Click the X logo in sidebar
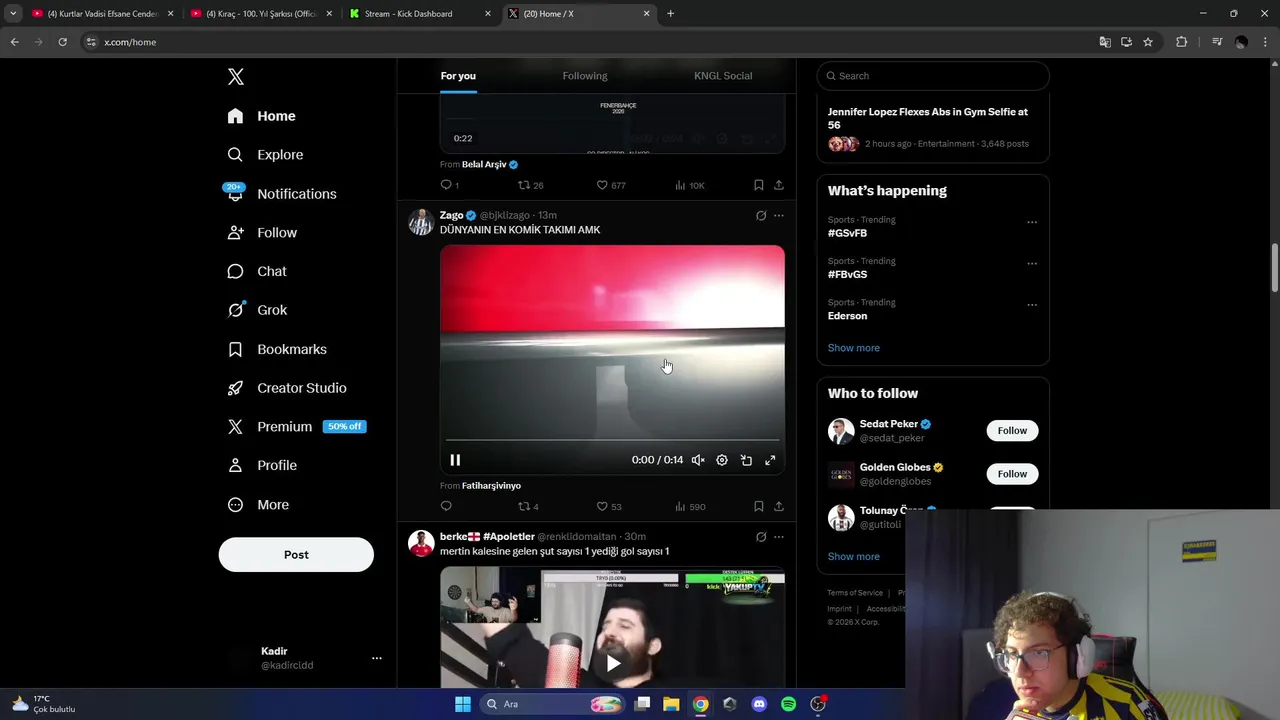The height and width of the screenshot is (720, 1280). tap(235, 77)
